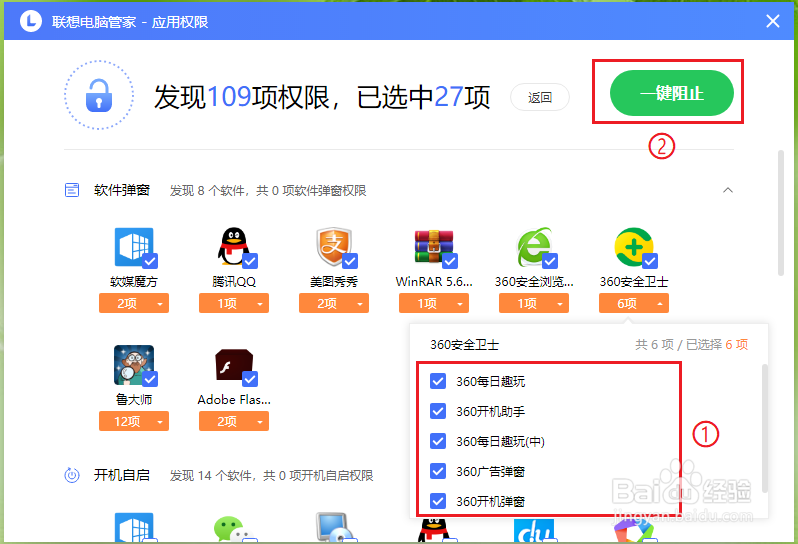Open the WinRAR 1项 dropdown
The image size is (798, 544).
[x=434, y=303]
